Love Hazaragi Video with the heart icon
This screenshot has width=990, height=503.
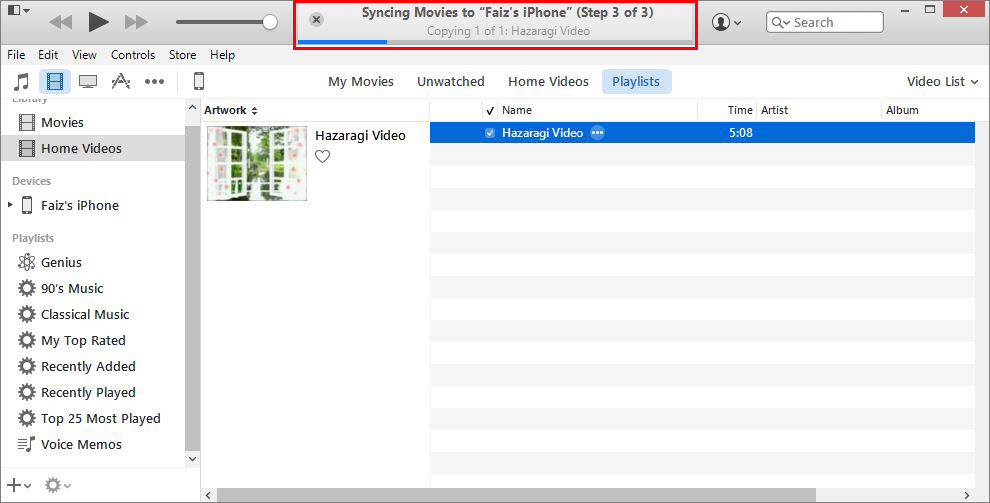pos(323,156)
